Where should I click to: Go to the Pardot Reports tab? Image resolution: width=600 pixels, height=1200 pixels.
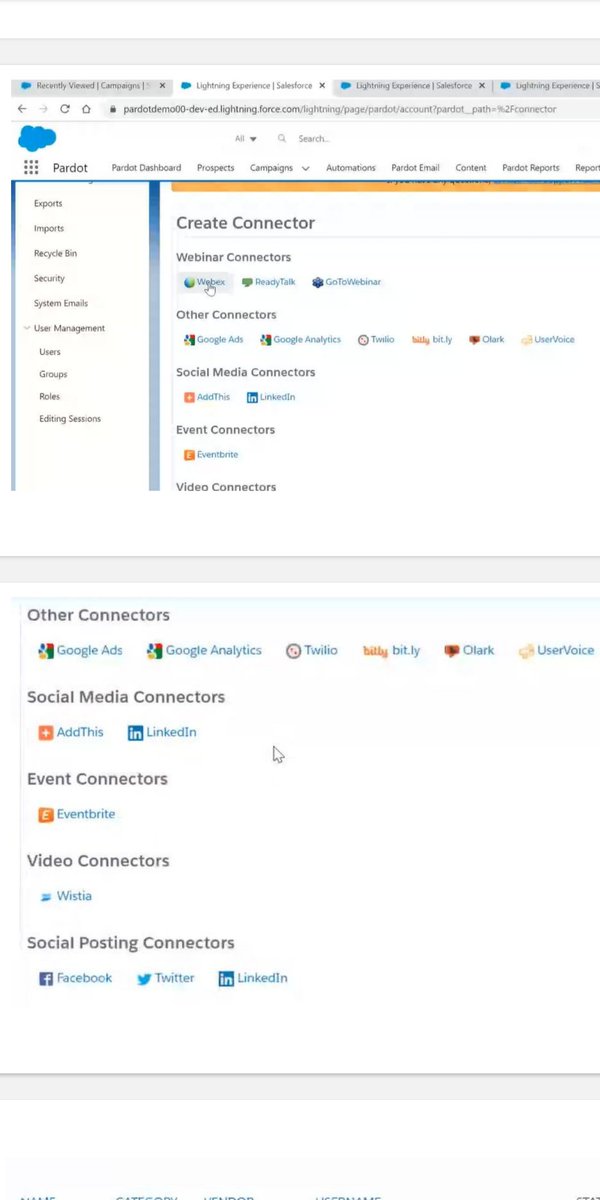531,168
